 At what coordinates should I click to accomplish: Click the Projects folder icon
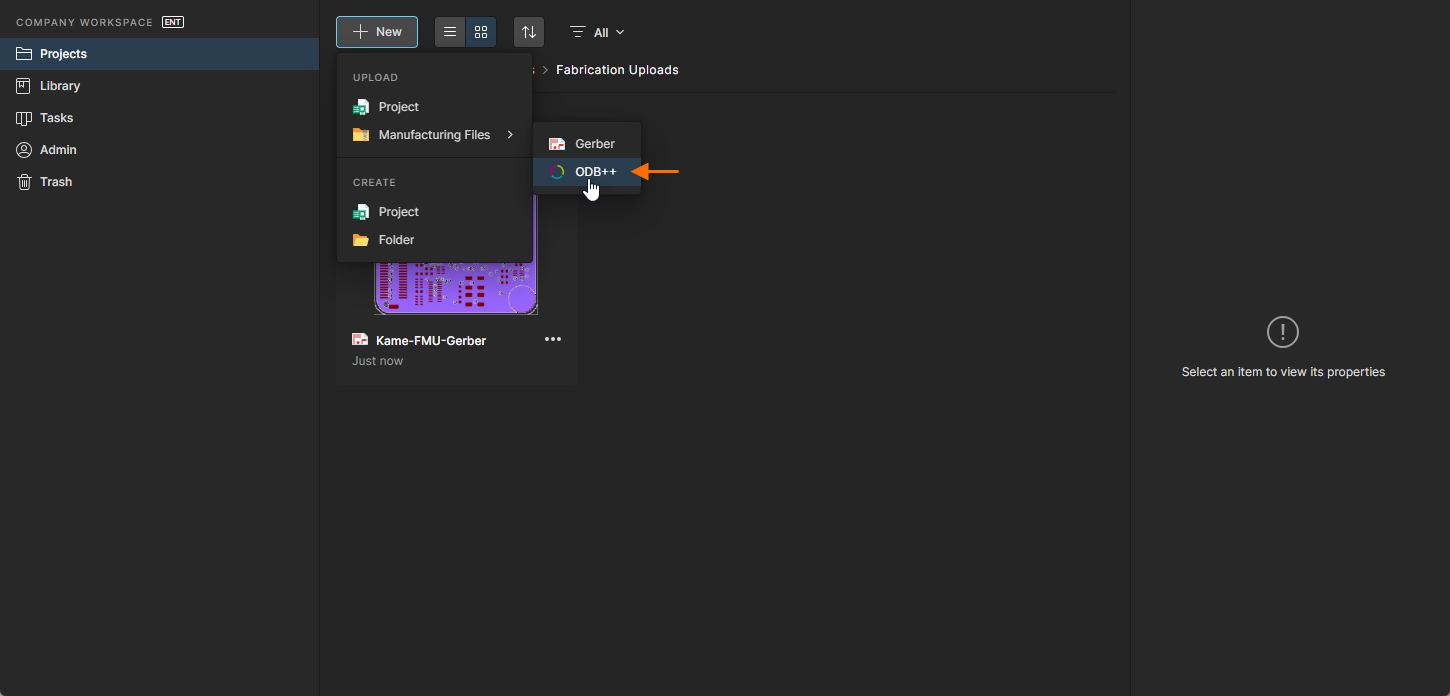pyautogui.click(x=24, y=54)
